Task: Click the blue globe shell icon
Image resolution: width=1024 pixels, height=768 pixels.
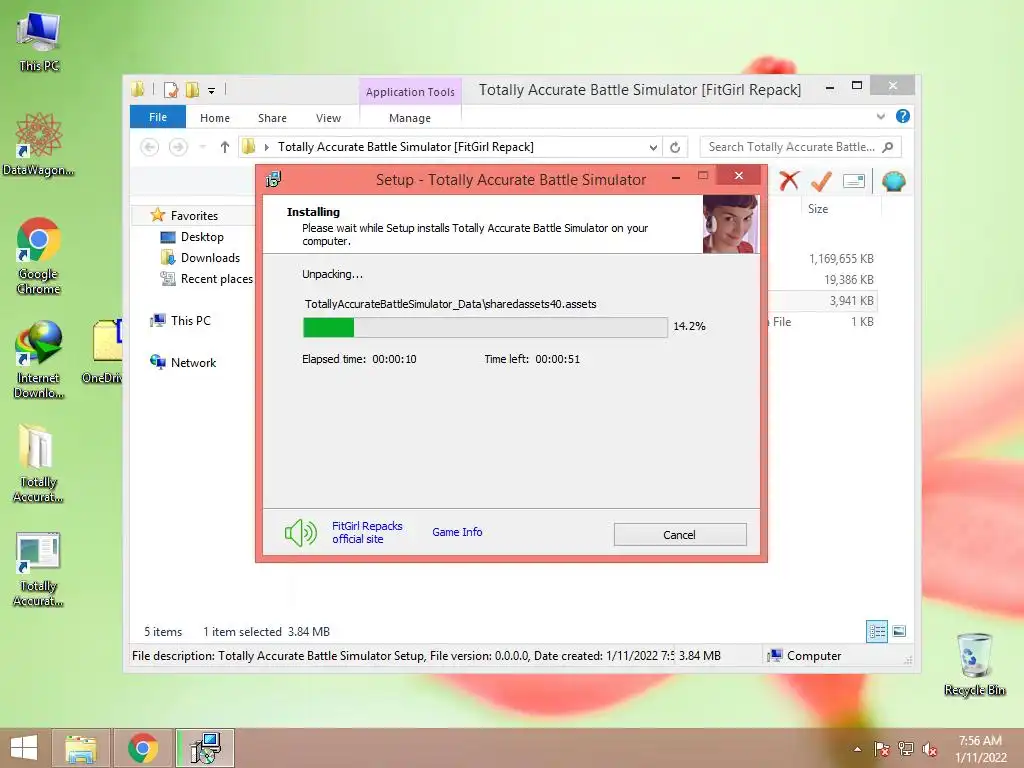Action: point(893,181)
